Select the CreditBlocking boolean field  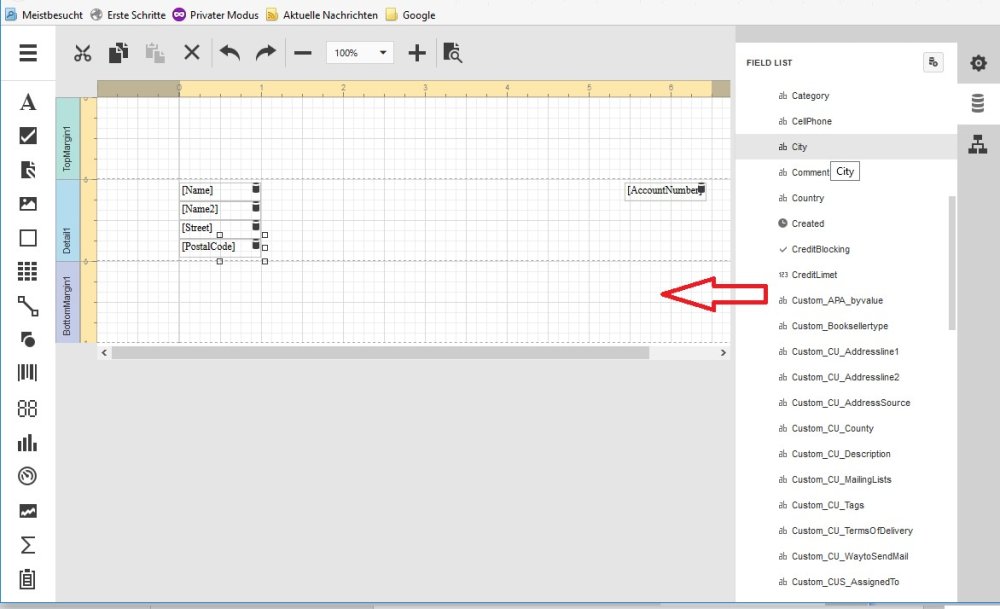click(x=846, y=249)
